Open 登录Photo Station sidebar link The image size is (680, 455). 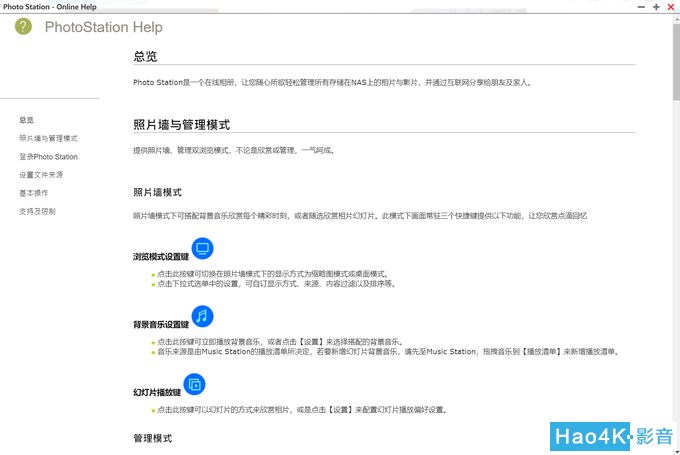pos(49,157)
